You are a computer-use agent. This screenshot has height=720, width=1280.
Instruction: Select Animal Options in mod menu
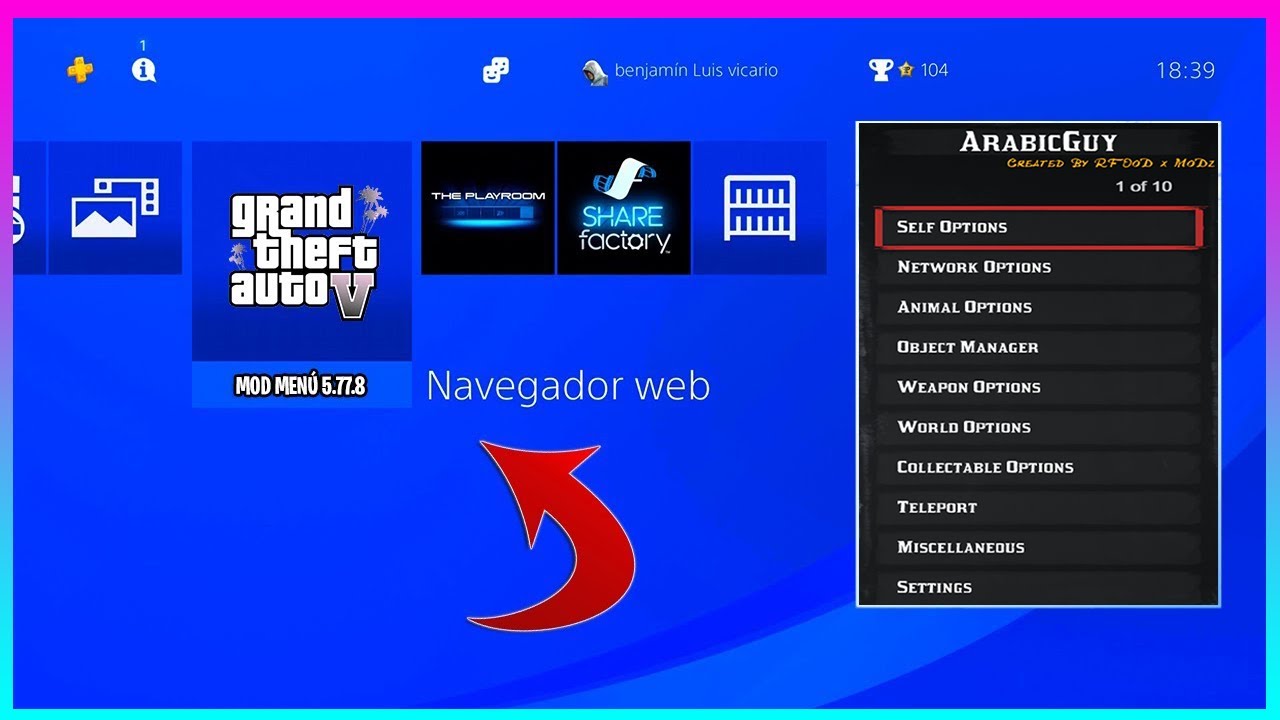click(1038, 307)
